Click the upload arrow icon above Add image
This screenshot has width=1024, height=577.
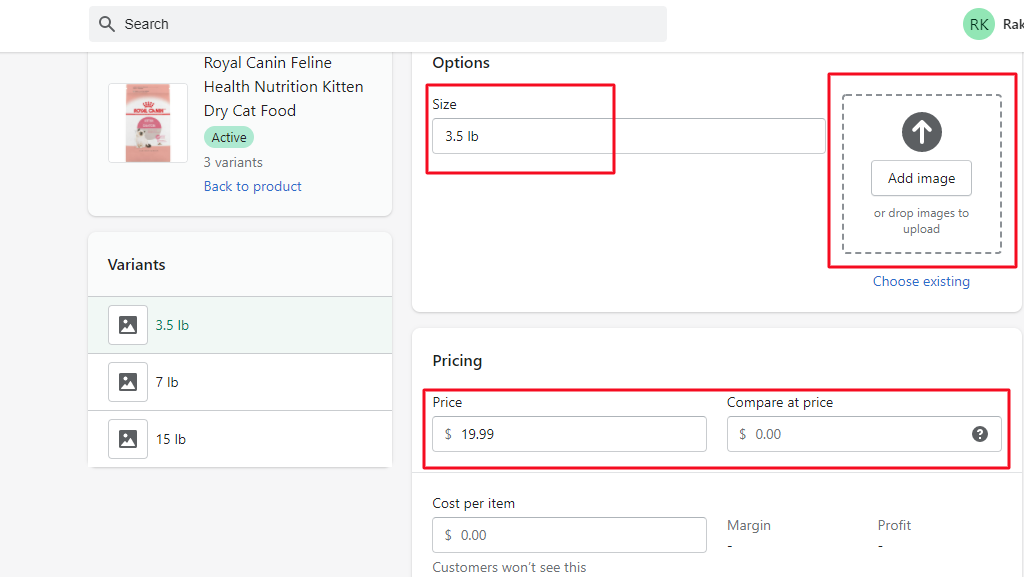click(x=920, y=131)
